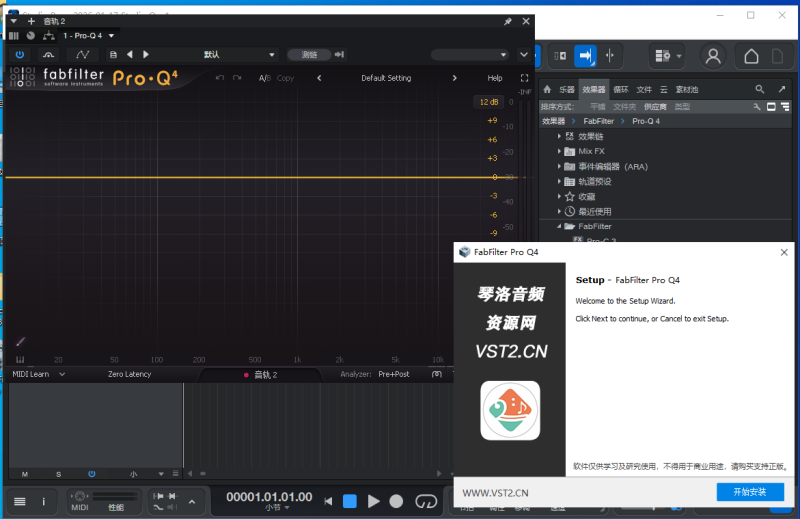
Task: Switch to the 乐器 browser tab
Action: click(x=567, y=90)
